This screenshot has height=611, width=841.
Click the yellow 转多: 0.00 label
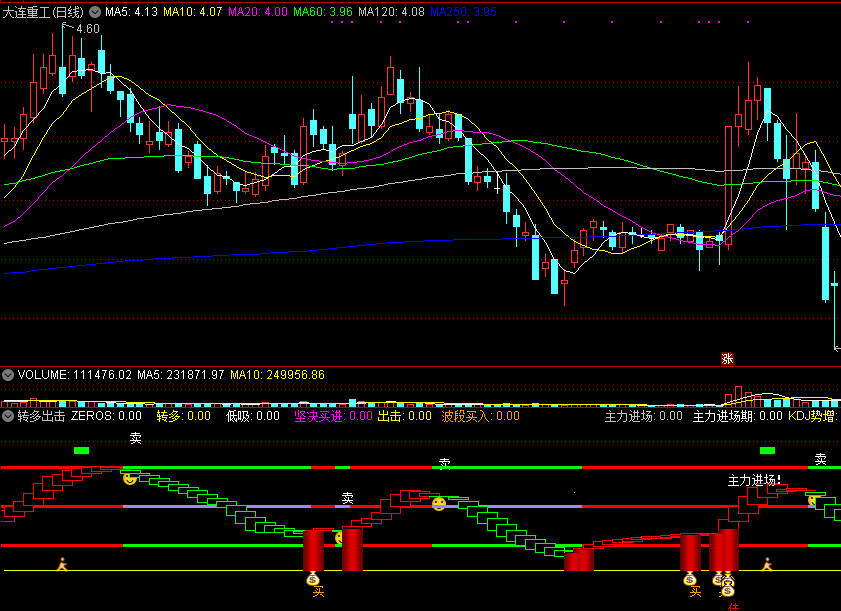(183, 416)
